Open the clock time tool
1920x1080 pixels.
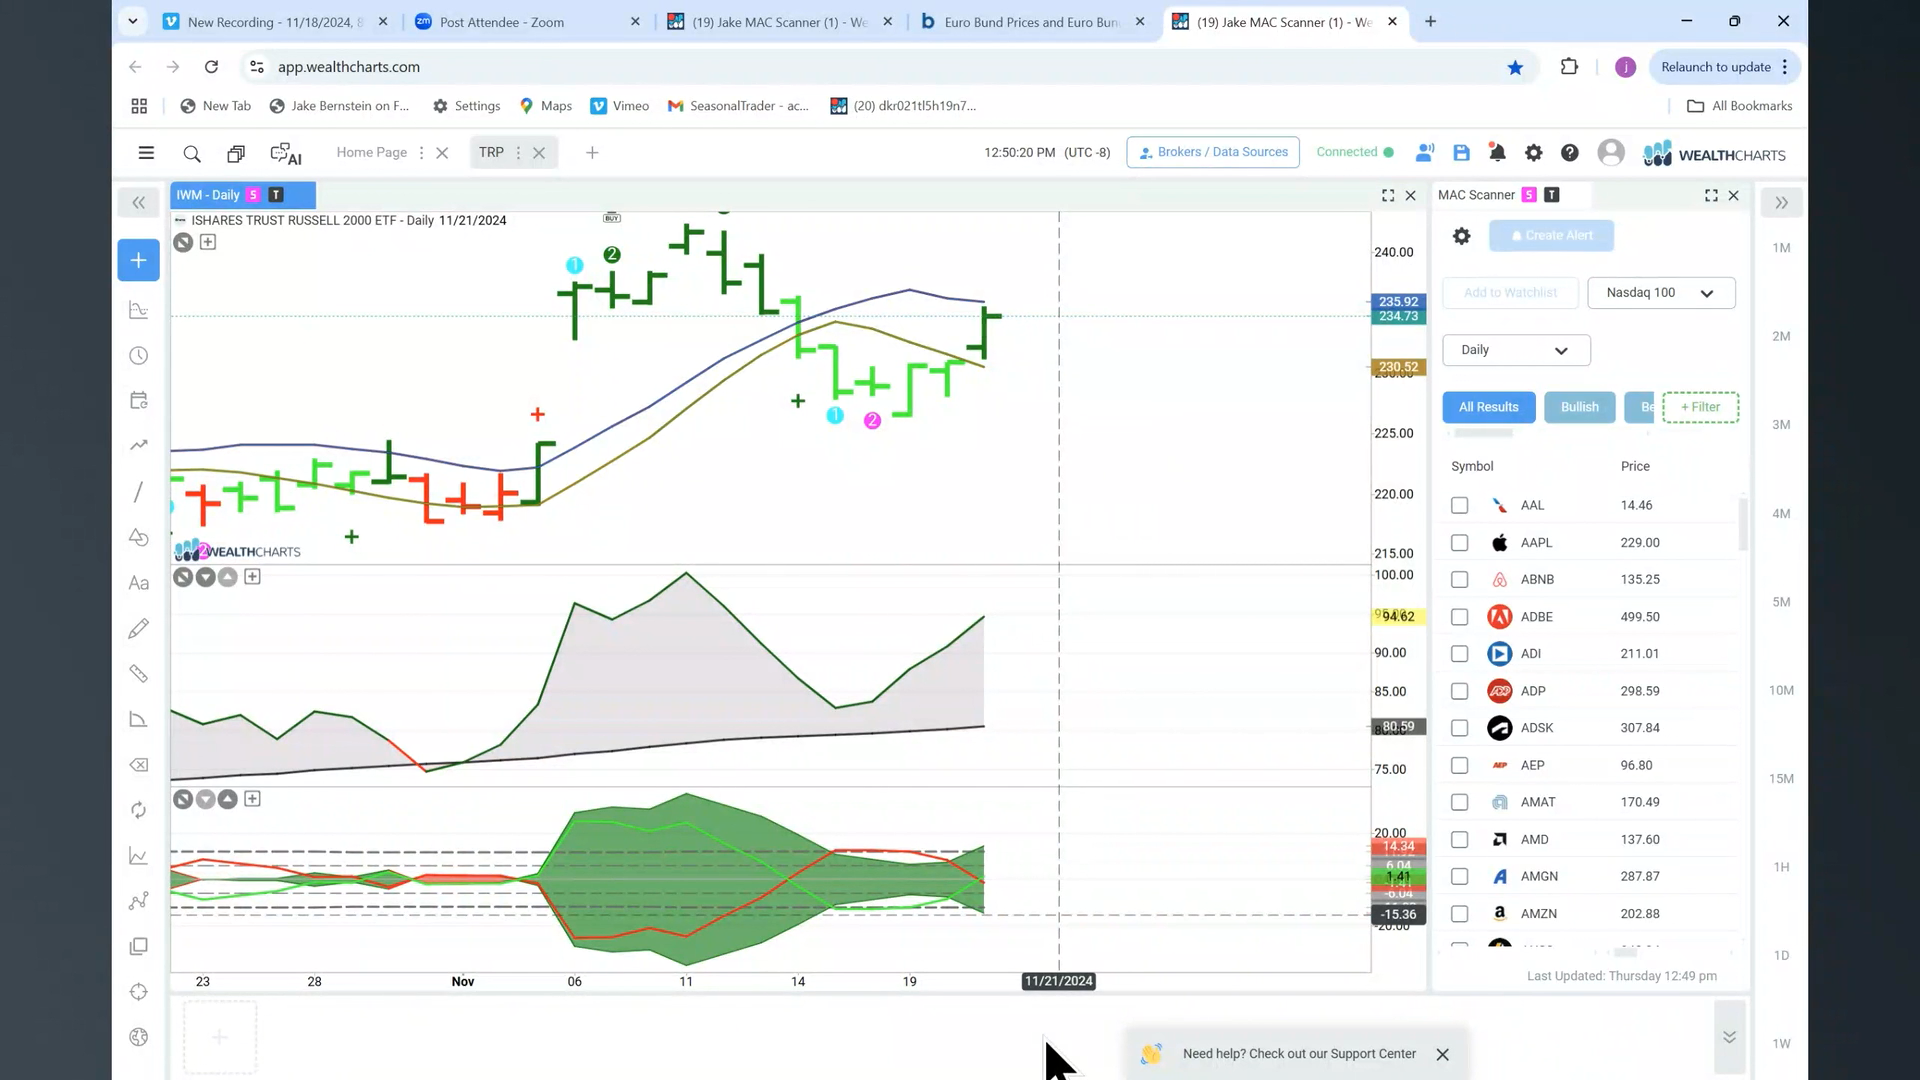pyautogui.click(x=139, y=356)
